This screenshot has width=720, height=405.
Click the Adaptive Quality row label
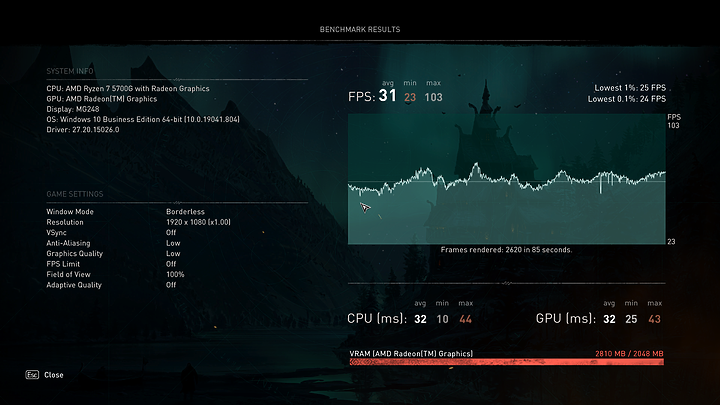[74, 285]
